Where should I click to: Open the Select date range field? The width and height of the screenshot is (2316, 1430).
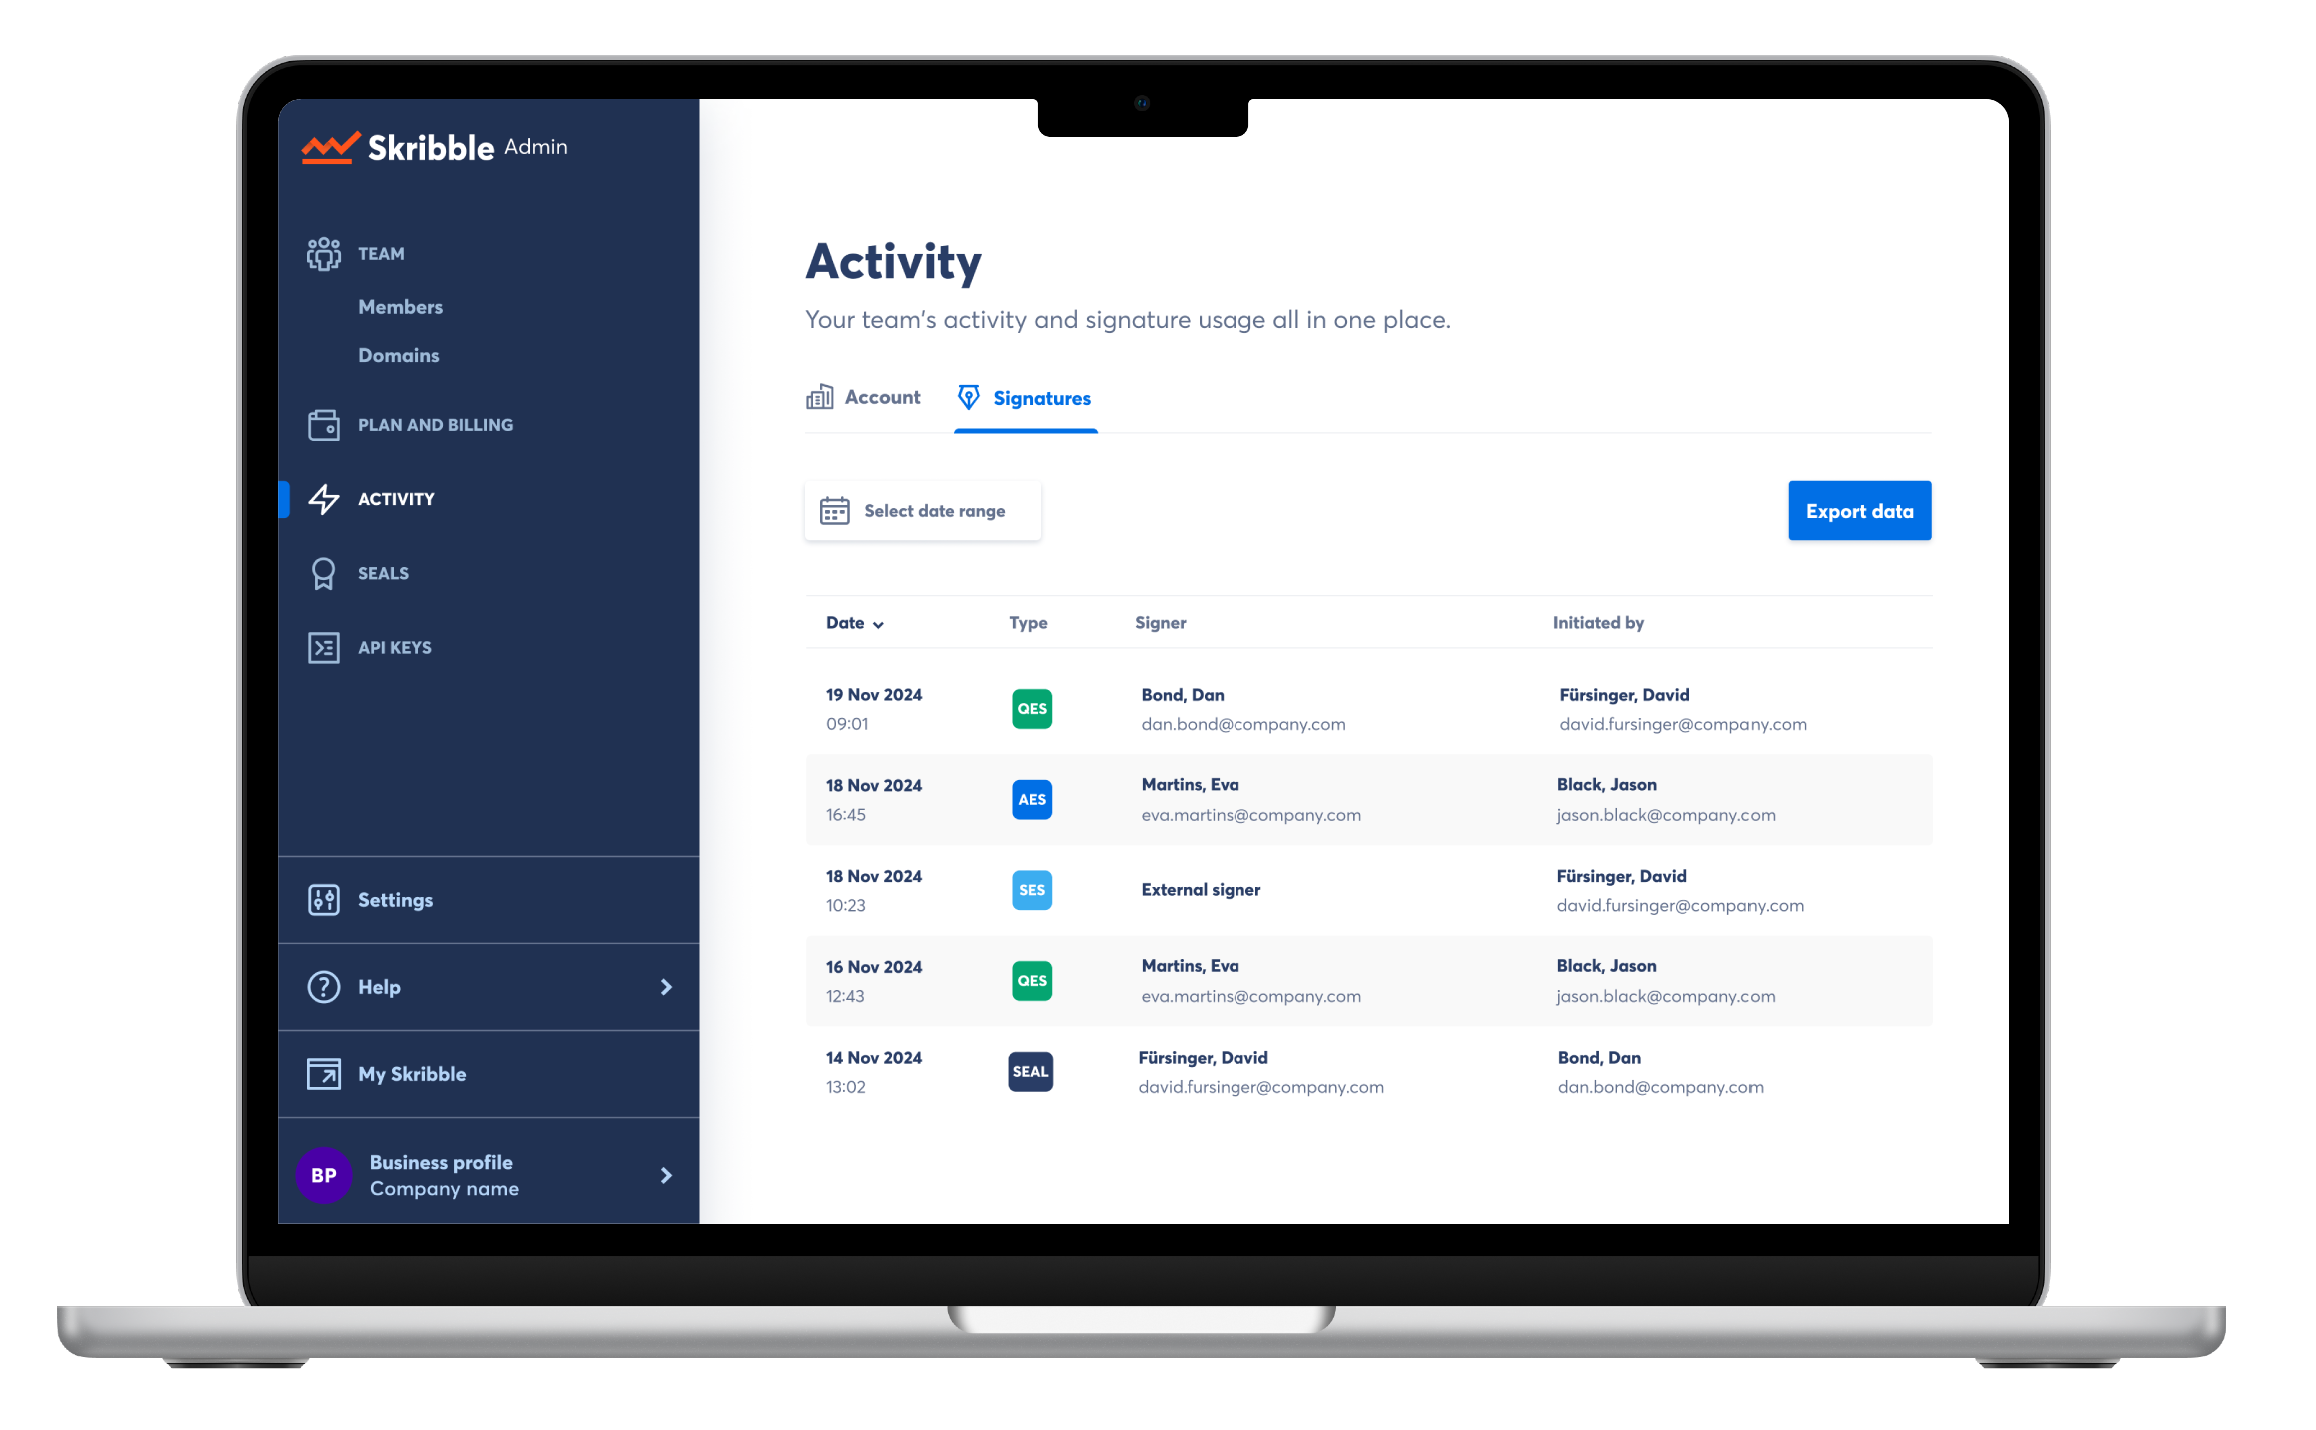pyautogui.click(x=922, y=511)
